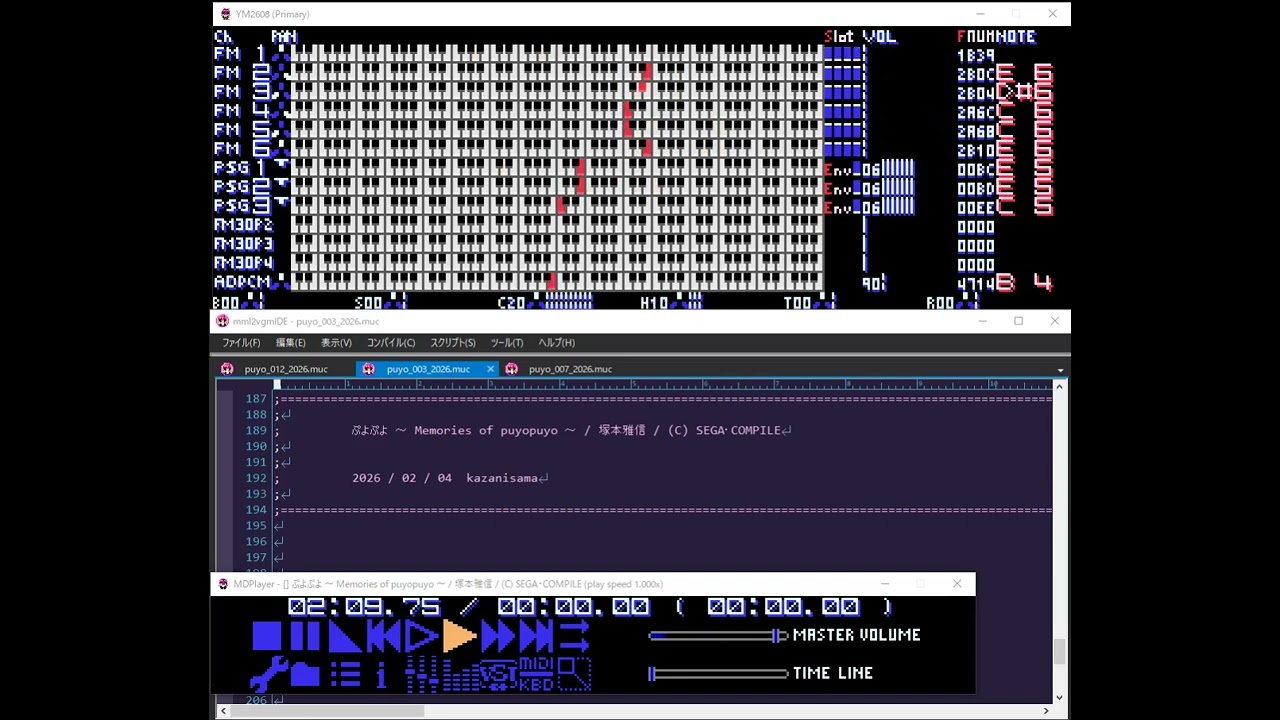Click line number 189 in the editor

pos(256,430)
